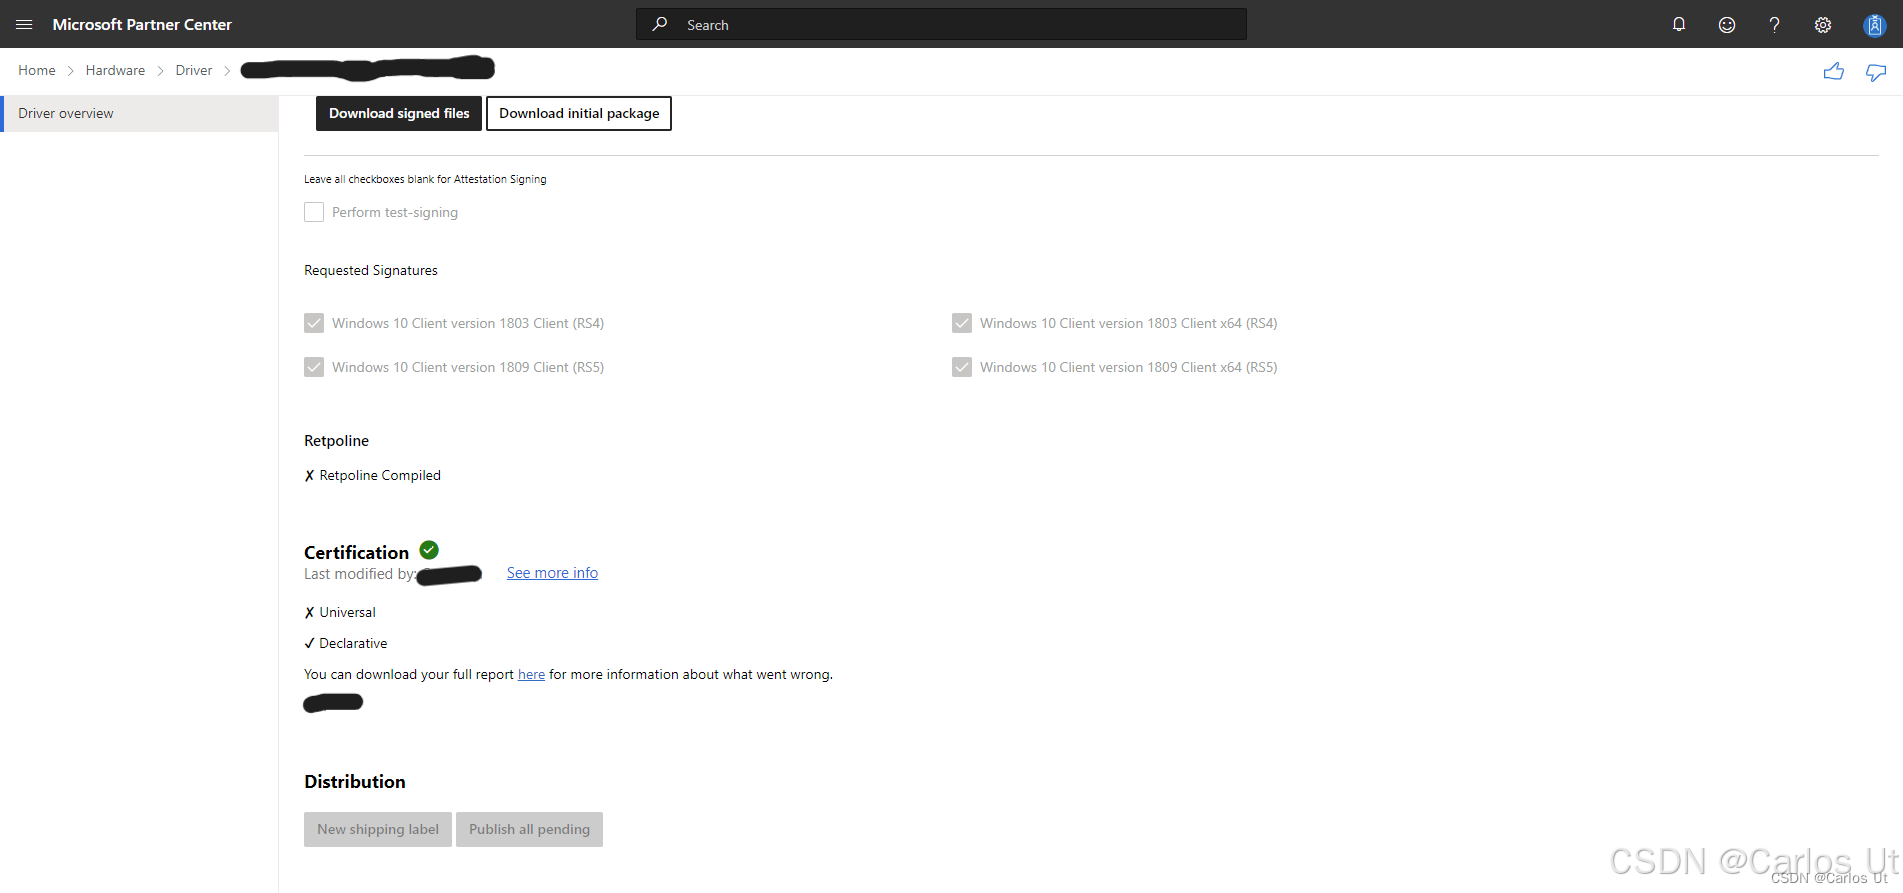Toggle Windows 10 1803 Client (RS4) checkbox

(314, 323)
